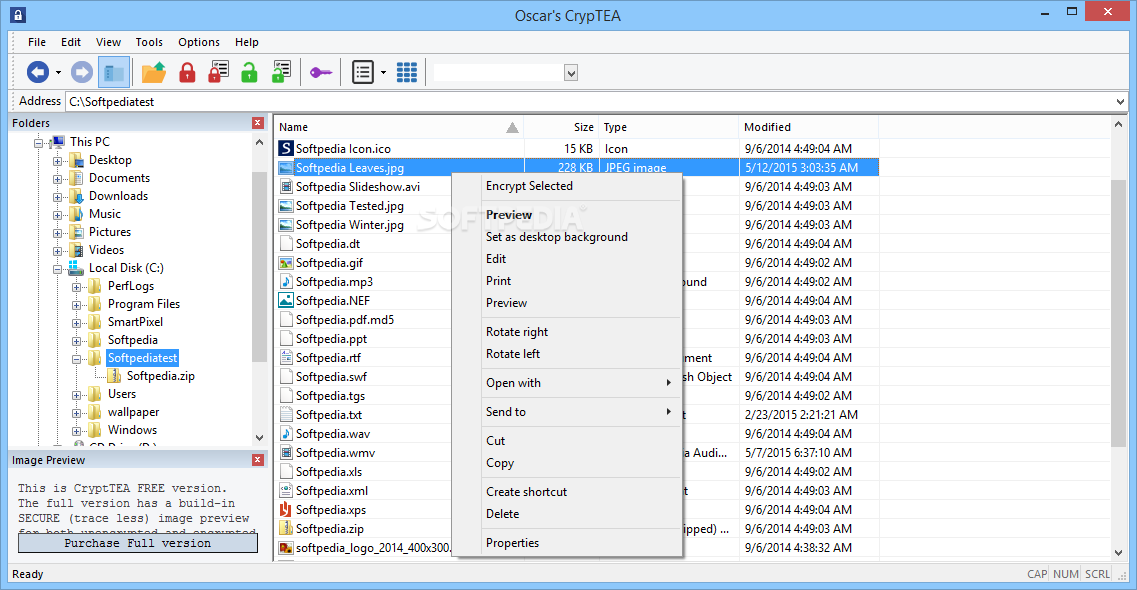This screenshot has height=590, width=1137.
Task: Click the purple key password icon
Action: [321, 72]
